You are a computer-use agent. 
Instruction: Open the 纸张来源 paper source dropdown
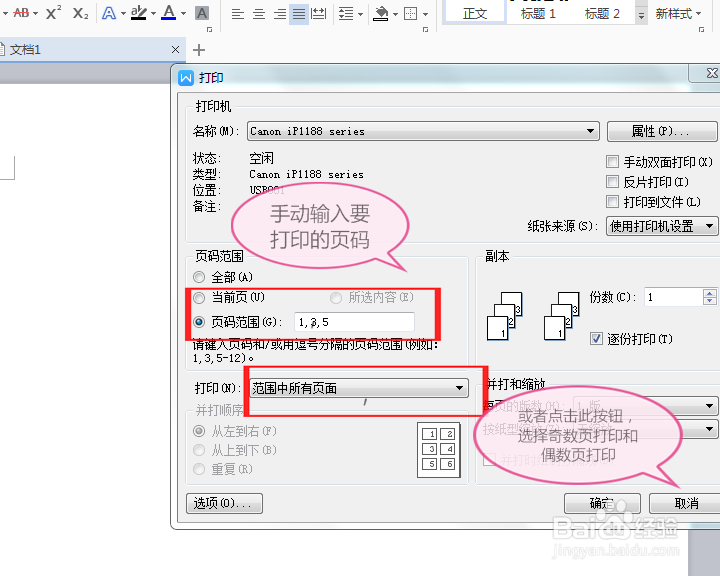click(x=661, y=226)
